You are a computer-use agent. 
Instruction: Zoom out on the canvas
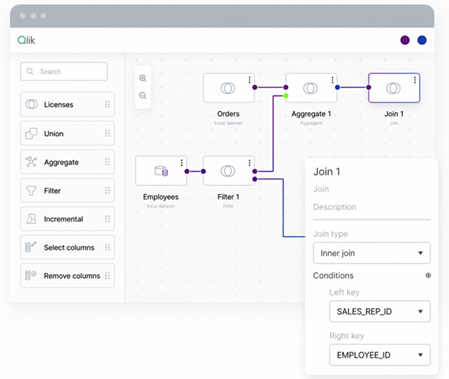coord(143,96)
